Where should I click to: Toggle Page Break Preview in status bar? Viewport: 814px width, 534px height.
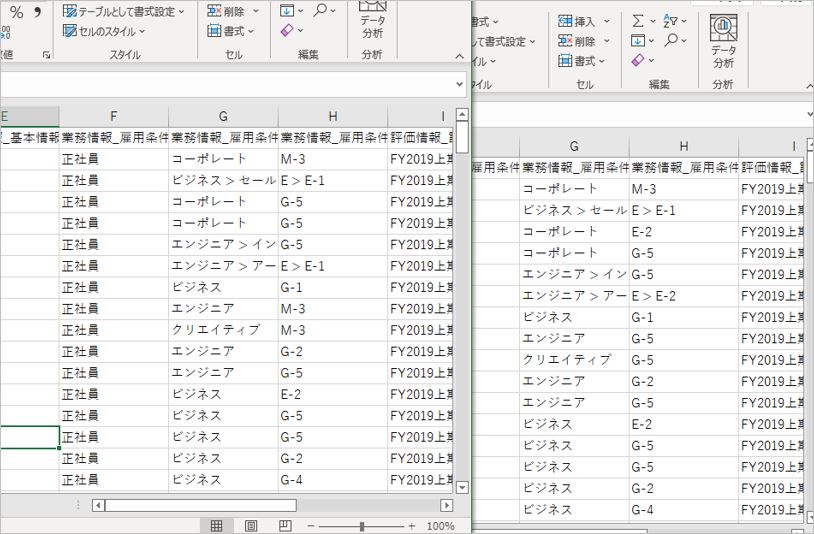[x=285, y=525]
